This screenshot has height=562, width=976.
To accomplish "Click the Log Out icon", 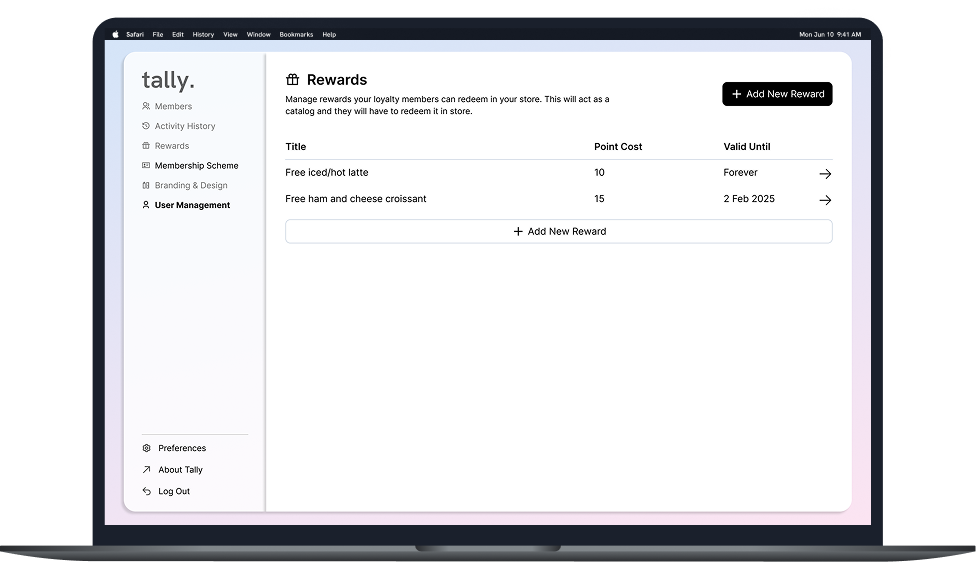I will [x=147, y=492].
